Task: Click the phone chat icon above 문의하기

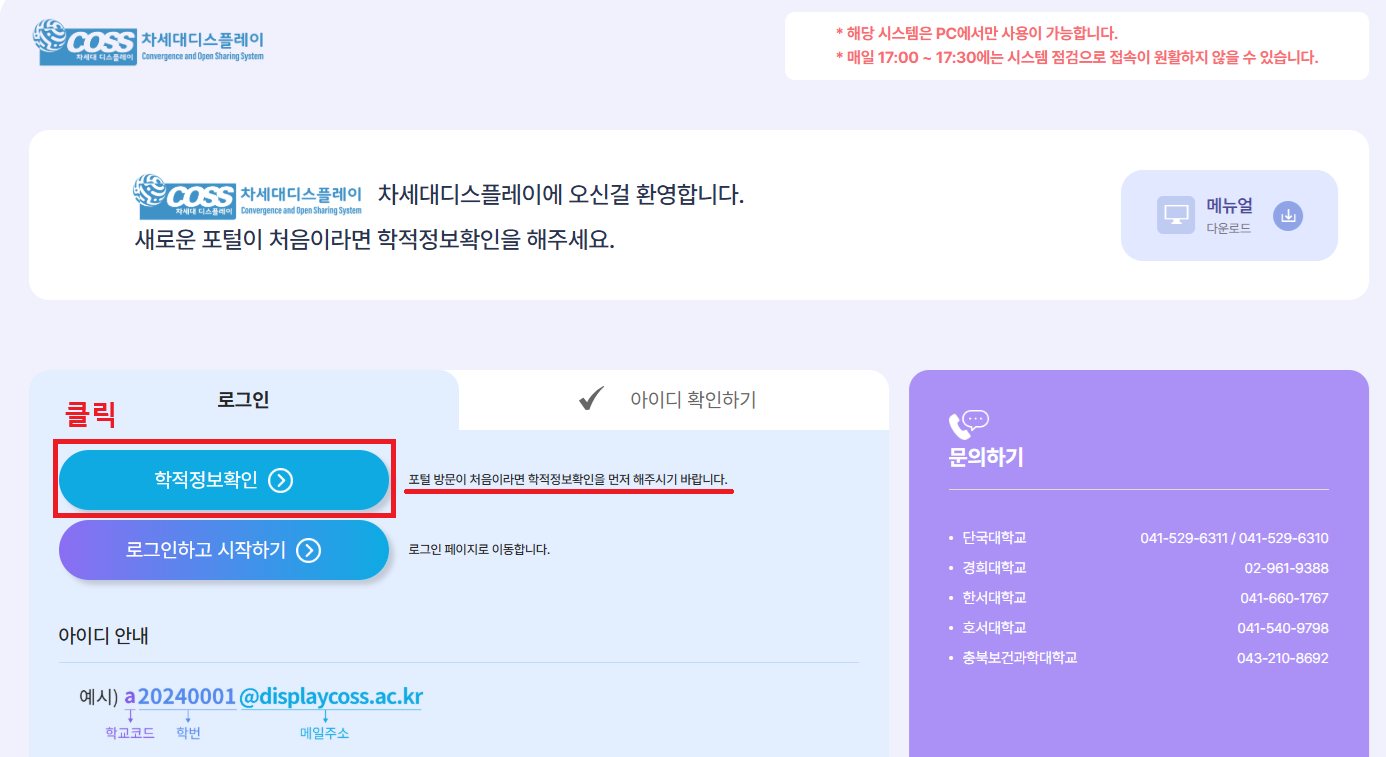Action: [x=968, y=425]
